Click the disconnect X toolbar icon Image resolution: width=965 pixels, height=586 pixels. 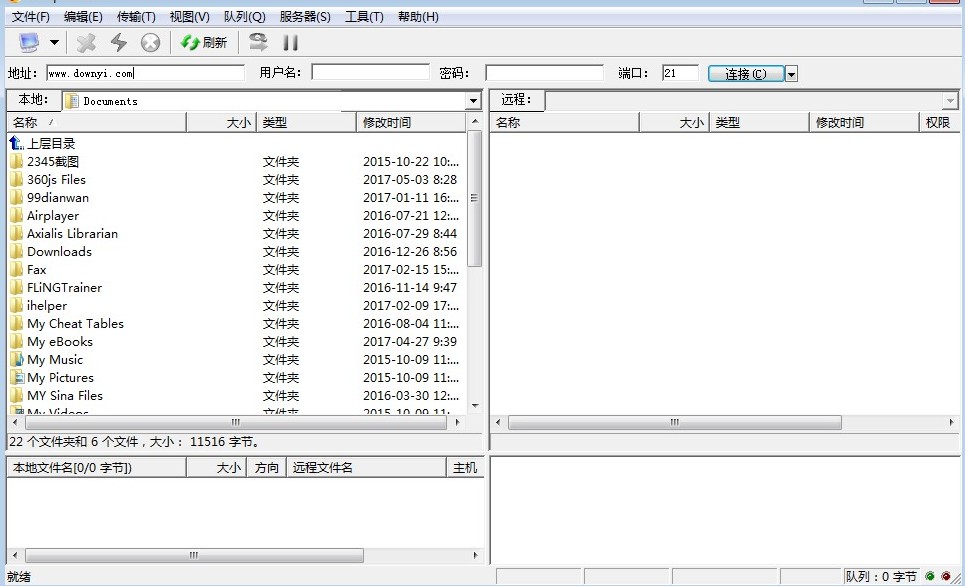click(87, 42)
